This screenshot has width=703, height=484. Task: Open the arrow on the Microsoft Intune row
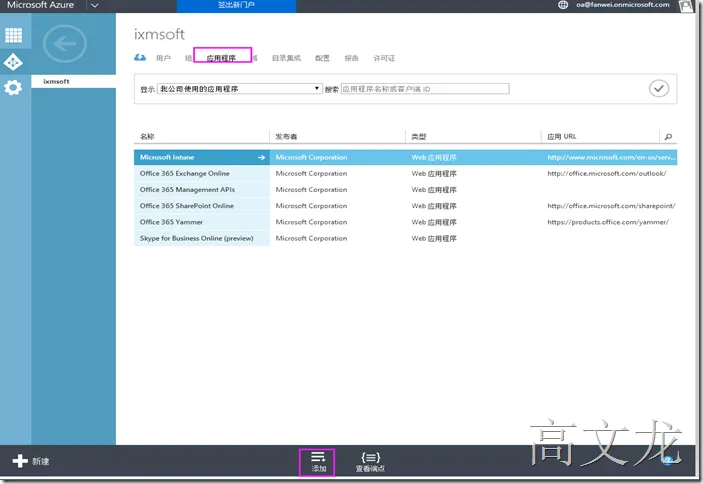(x=261, y=157)
